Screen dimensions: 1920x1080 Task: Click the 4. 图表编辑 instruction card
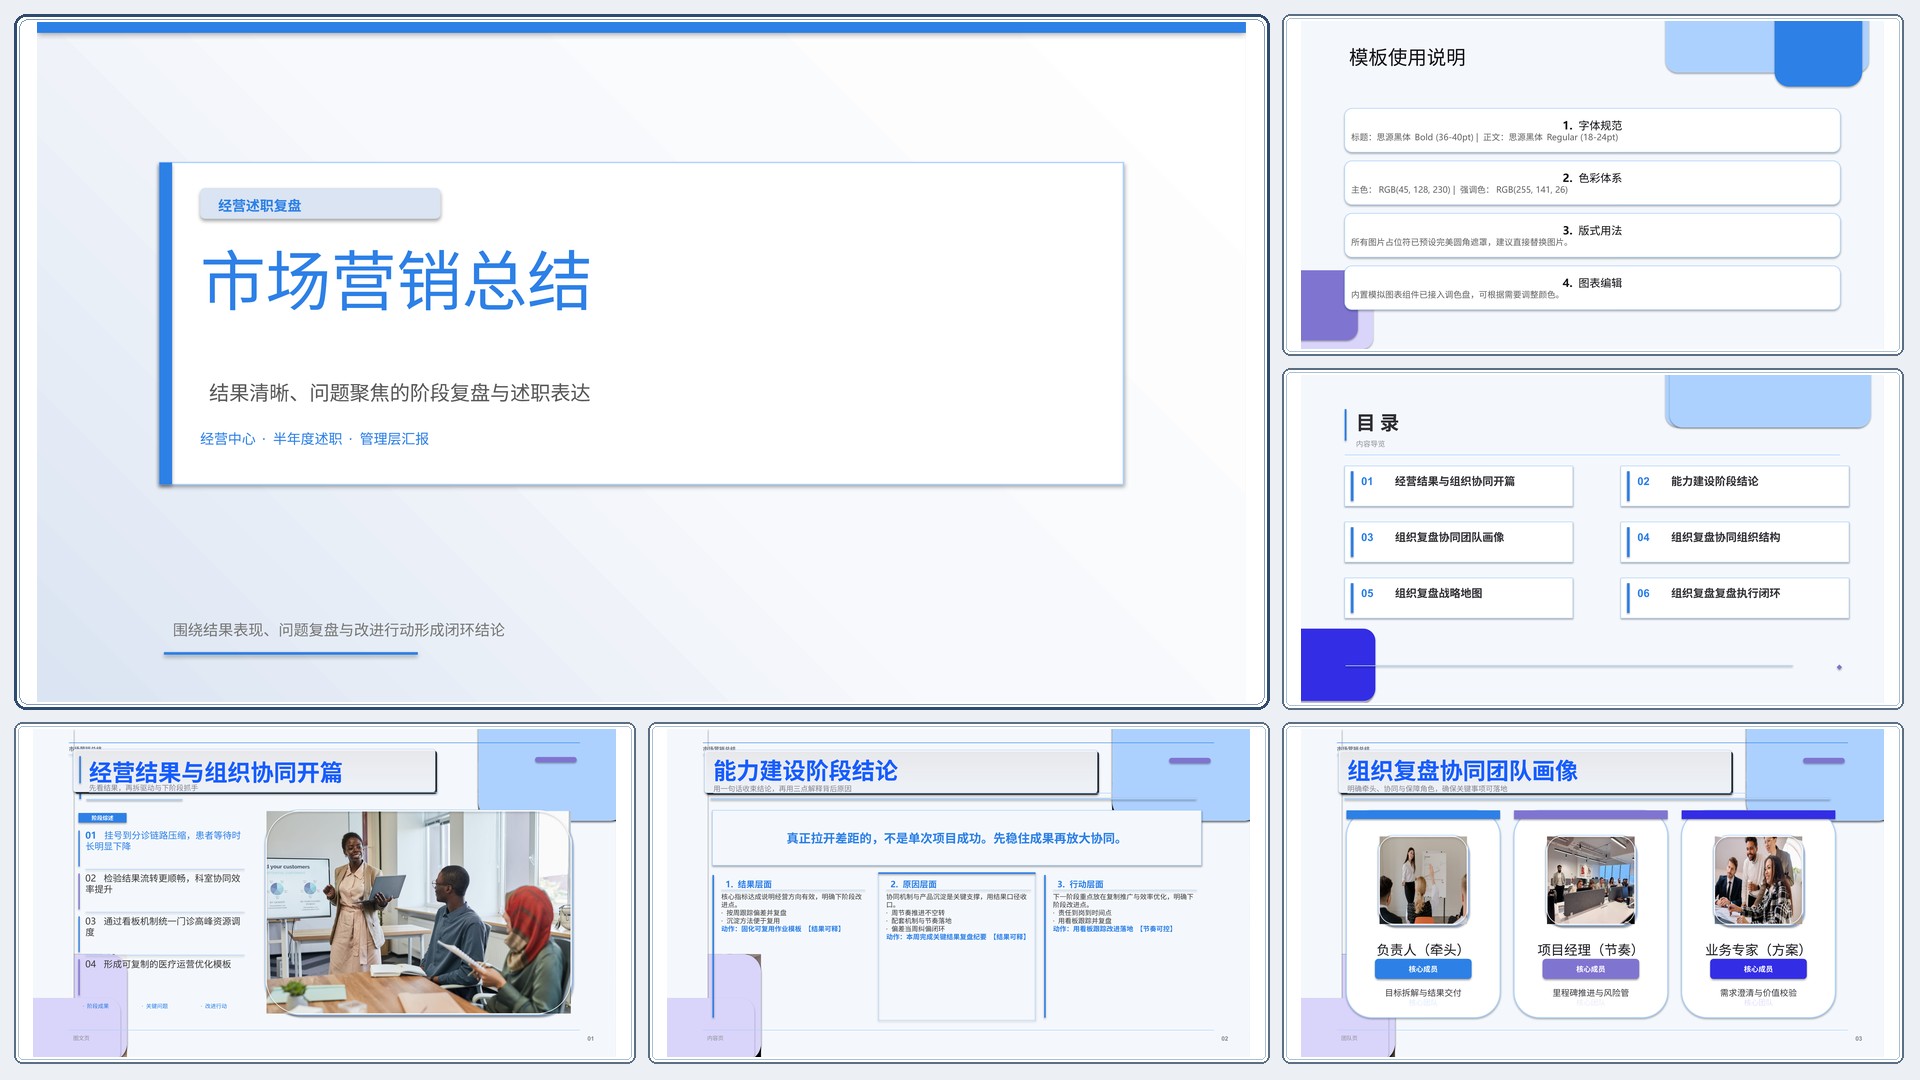click(x=1592, y=288)
